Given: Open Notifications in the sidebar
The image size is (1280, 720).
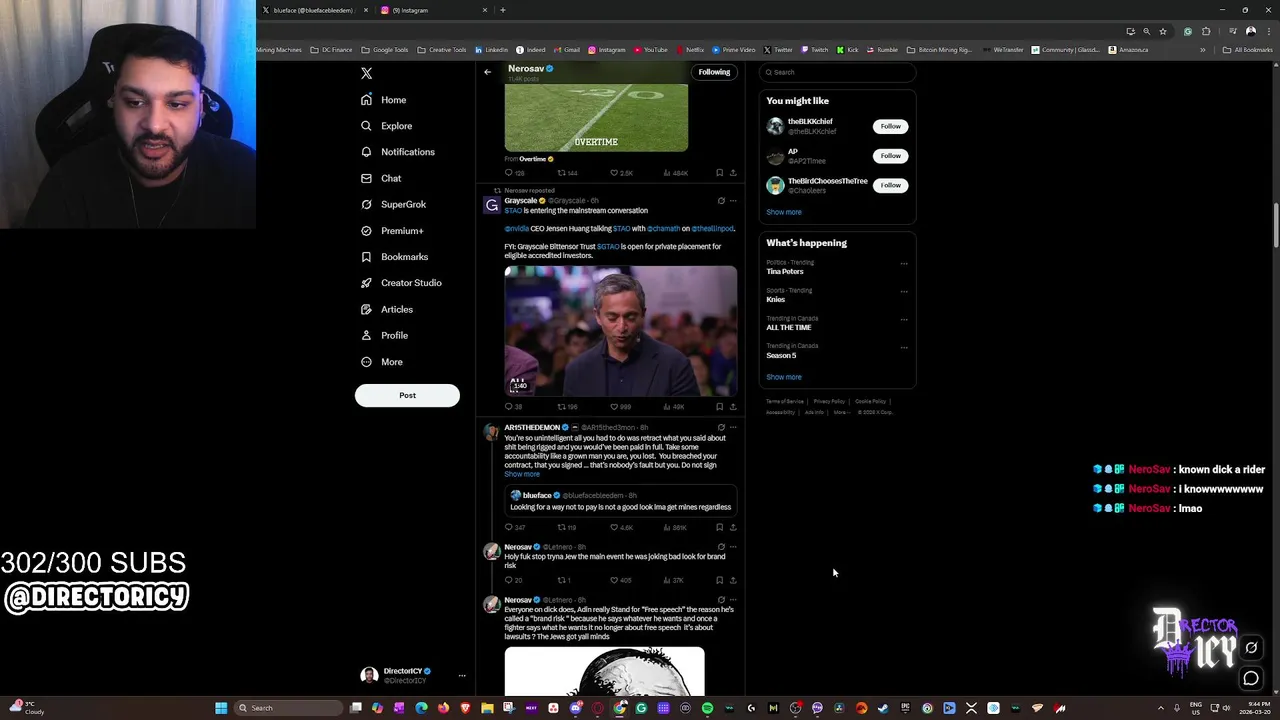Looking at the screenshot, I should (397, 152).
